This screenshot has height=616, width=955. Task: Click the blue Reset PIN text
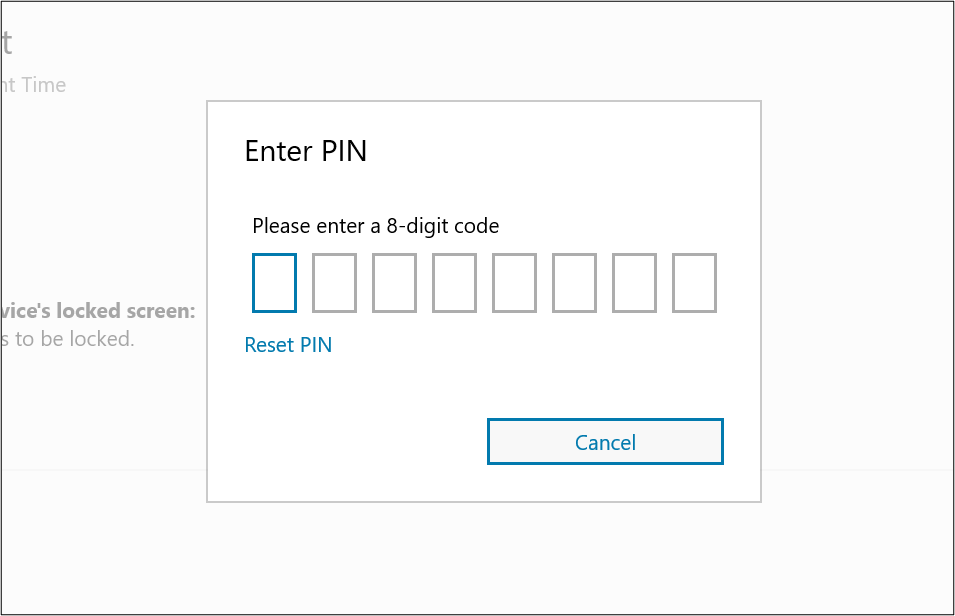point(288,344)
